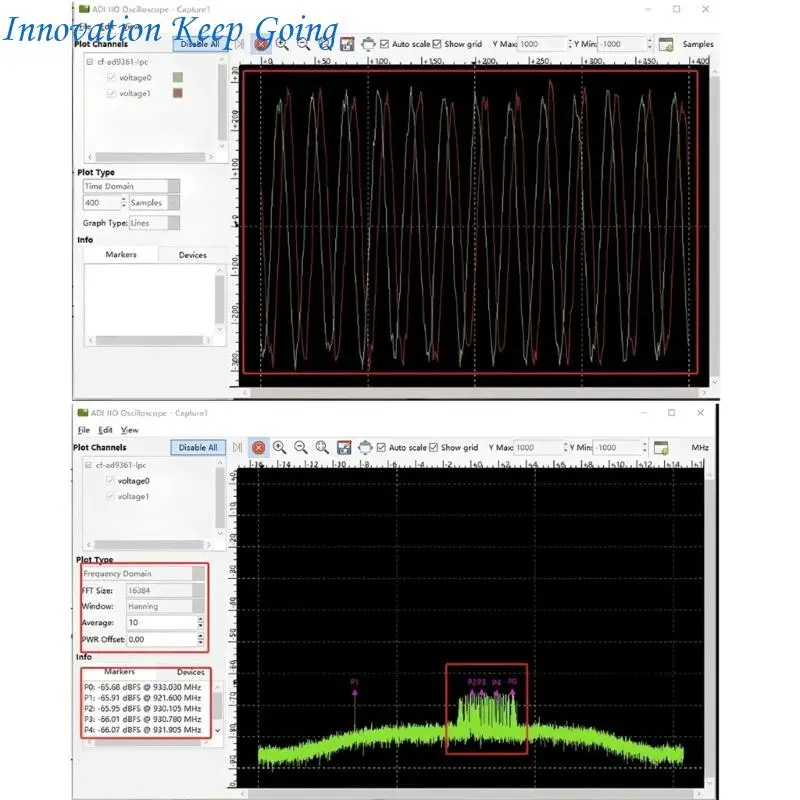Select marker row P0: -65.68 dBFS @ 933.030 MHz

[143, 687]
